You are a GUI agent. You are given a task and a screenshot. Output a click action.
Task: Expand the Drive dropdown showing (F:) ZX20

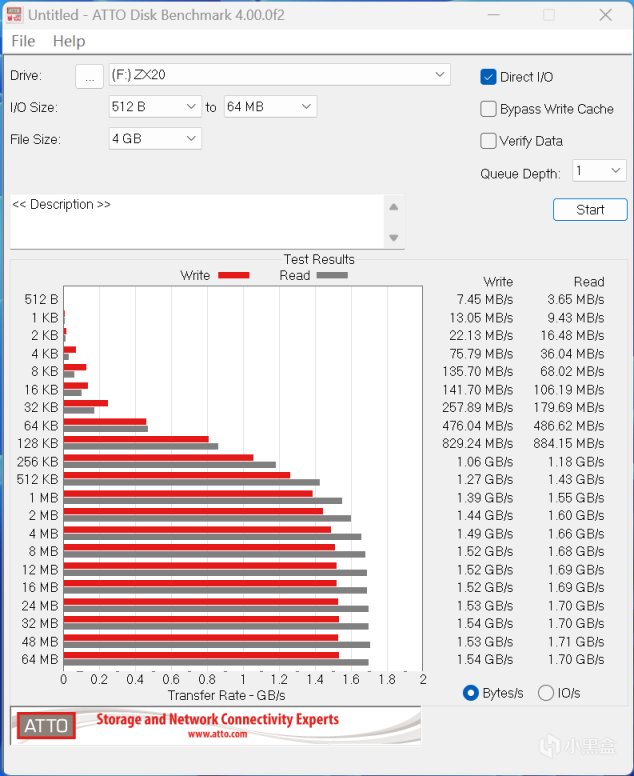point(279,75)
